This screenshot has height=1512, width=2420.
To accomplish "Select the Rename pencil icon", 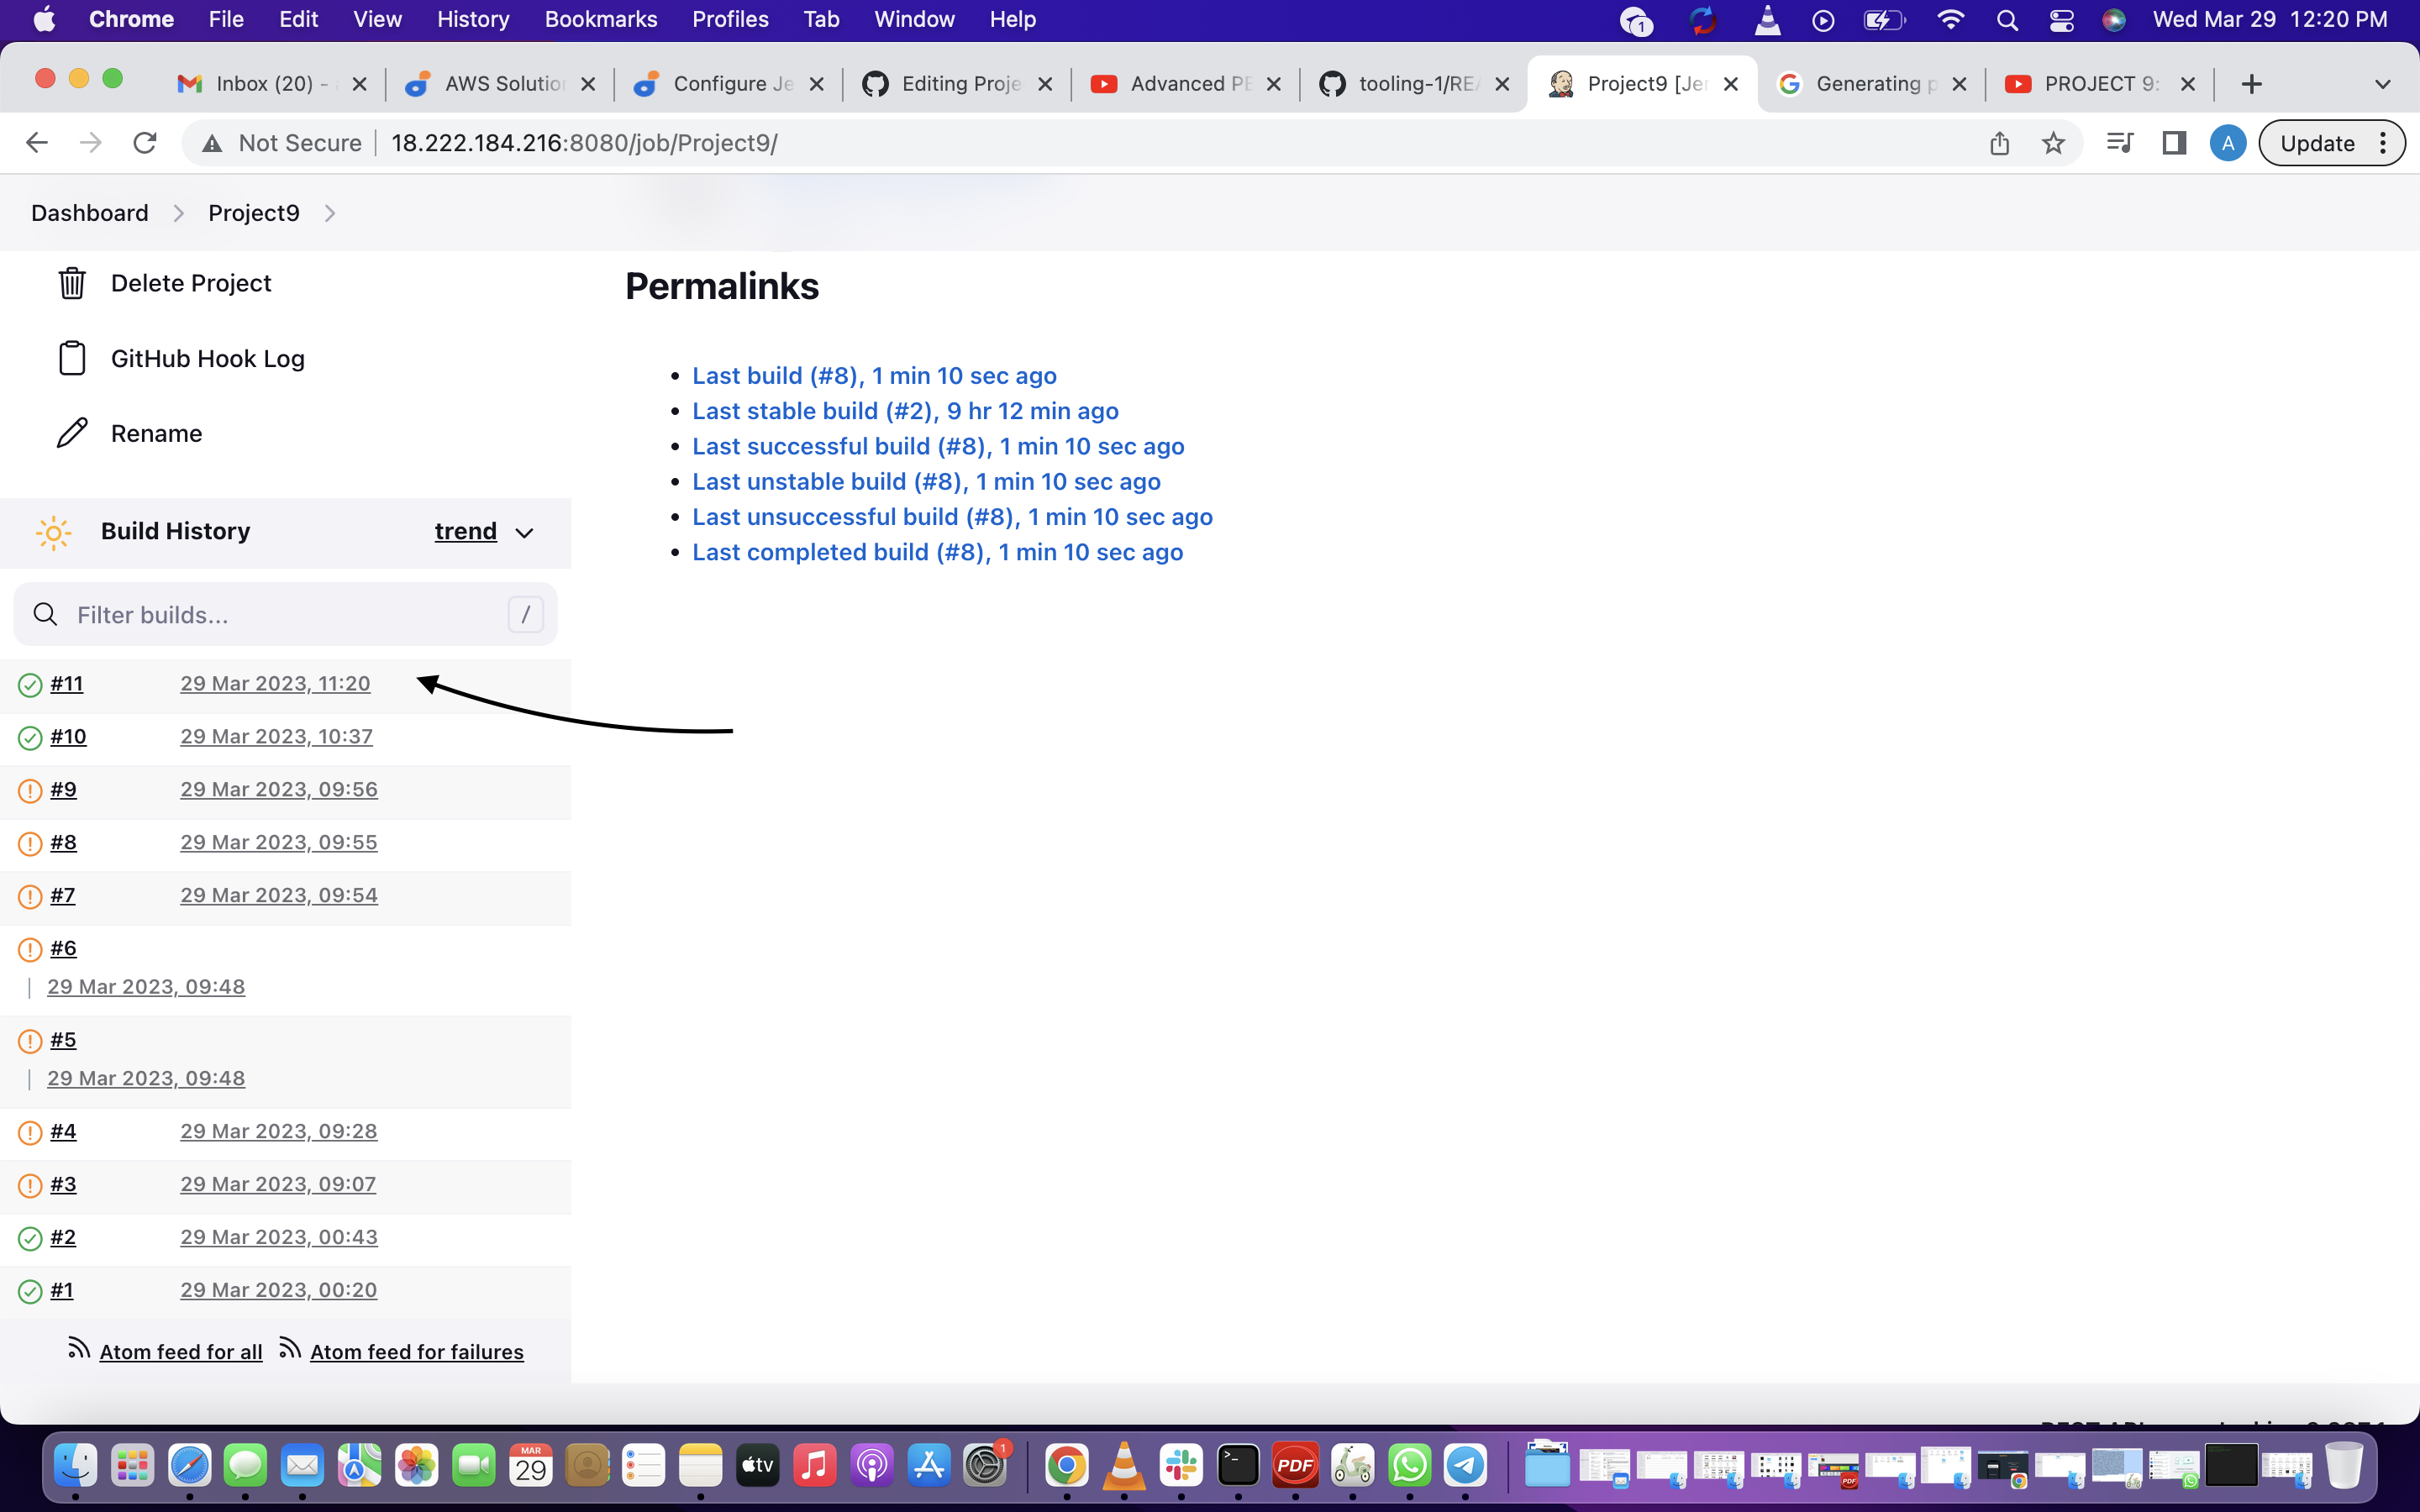I will coord(71,432).
